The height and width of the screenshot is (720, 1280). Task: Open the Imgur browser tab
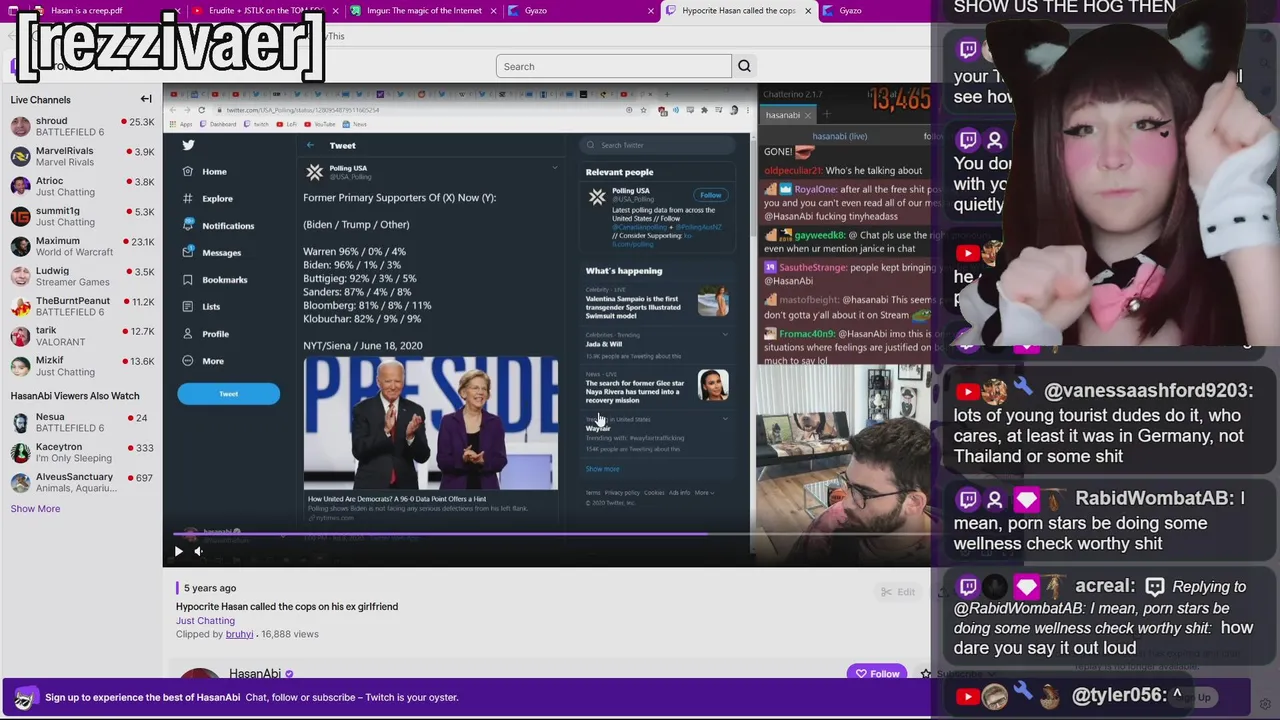coord(424,11)
